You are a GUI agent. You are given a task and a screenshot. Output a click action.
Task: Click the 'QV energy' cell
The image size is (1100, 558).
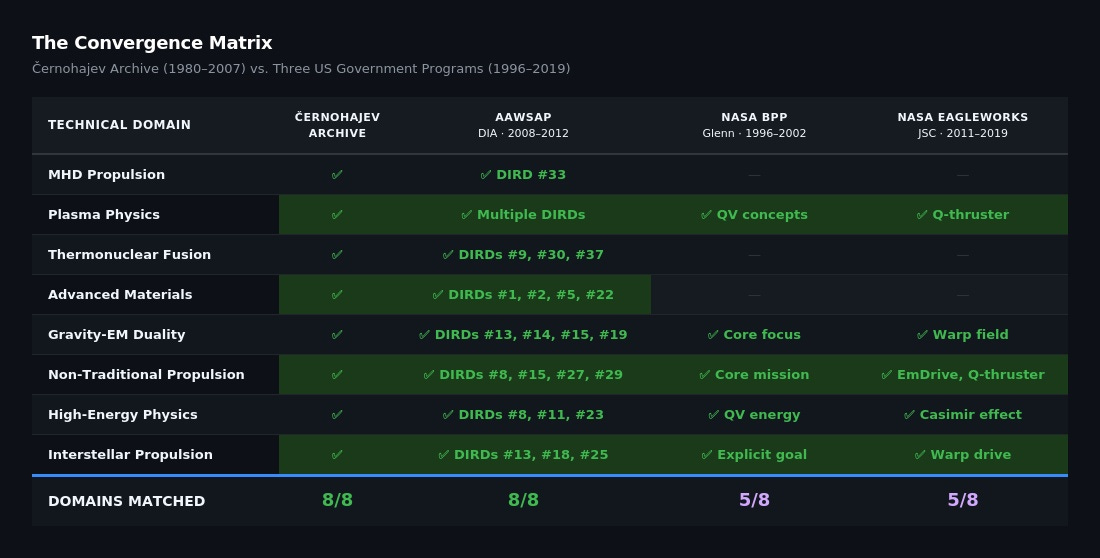click(x=754, y=415)
